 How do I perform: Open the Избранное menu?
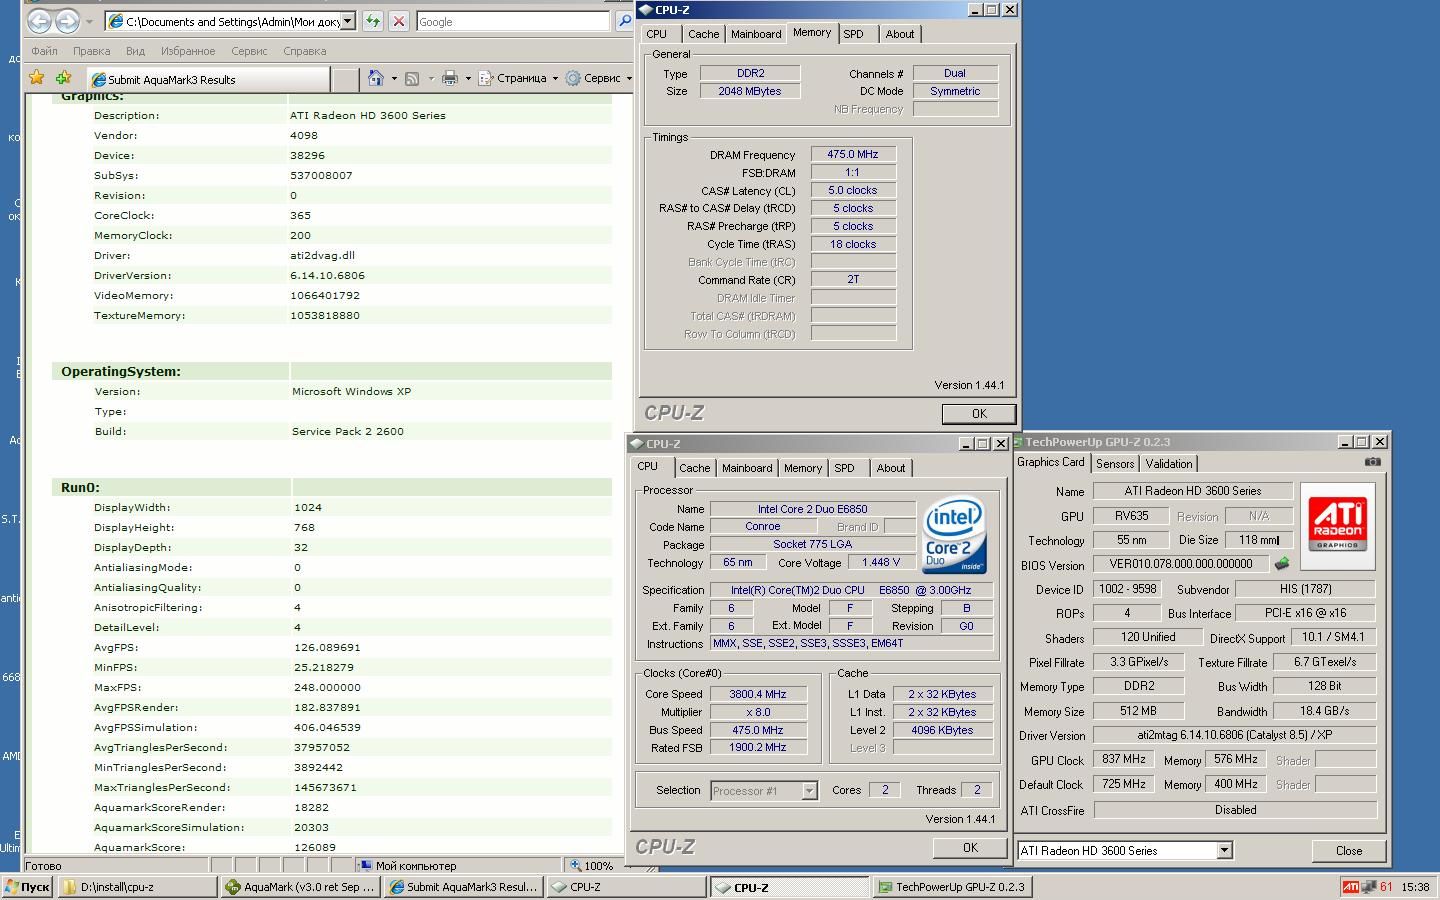[x=188, y=51]
